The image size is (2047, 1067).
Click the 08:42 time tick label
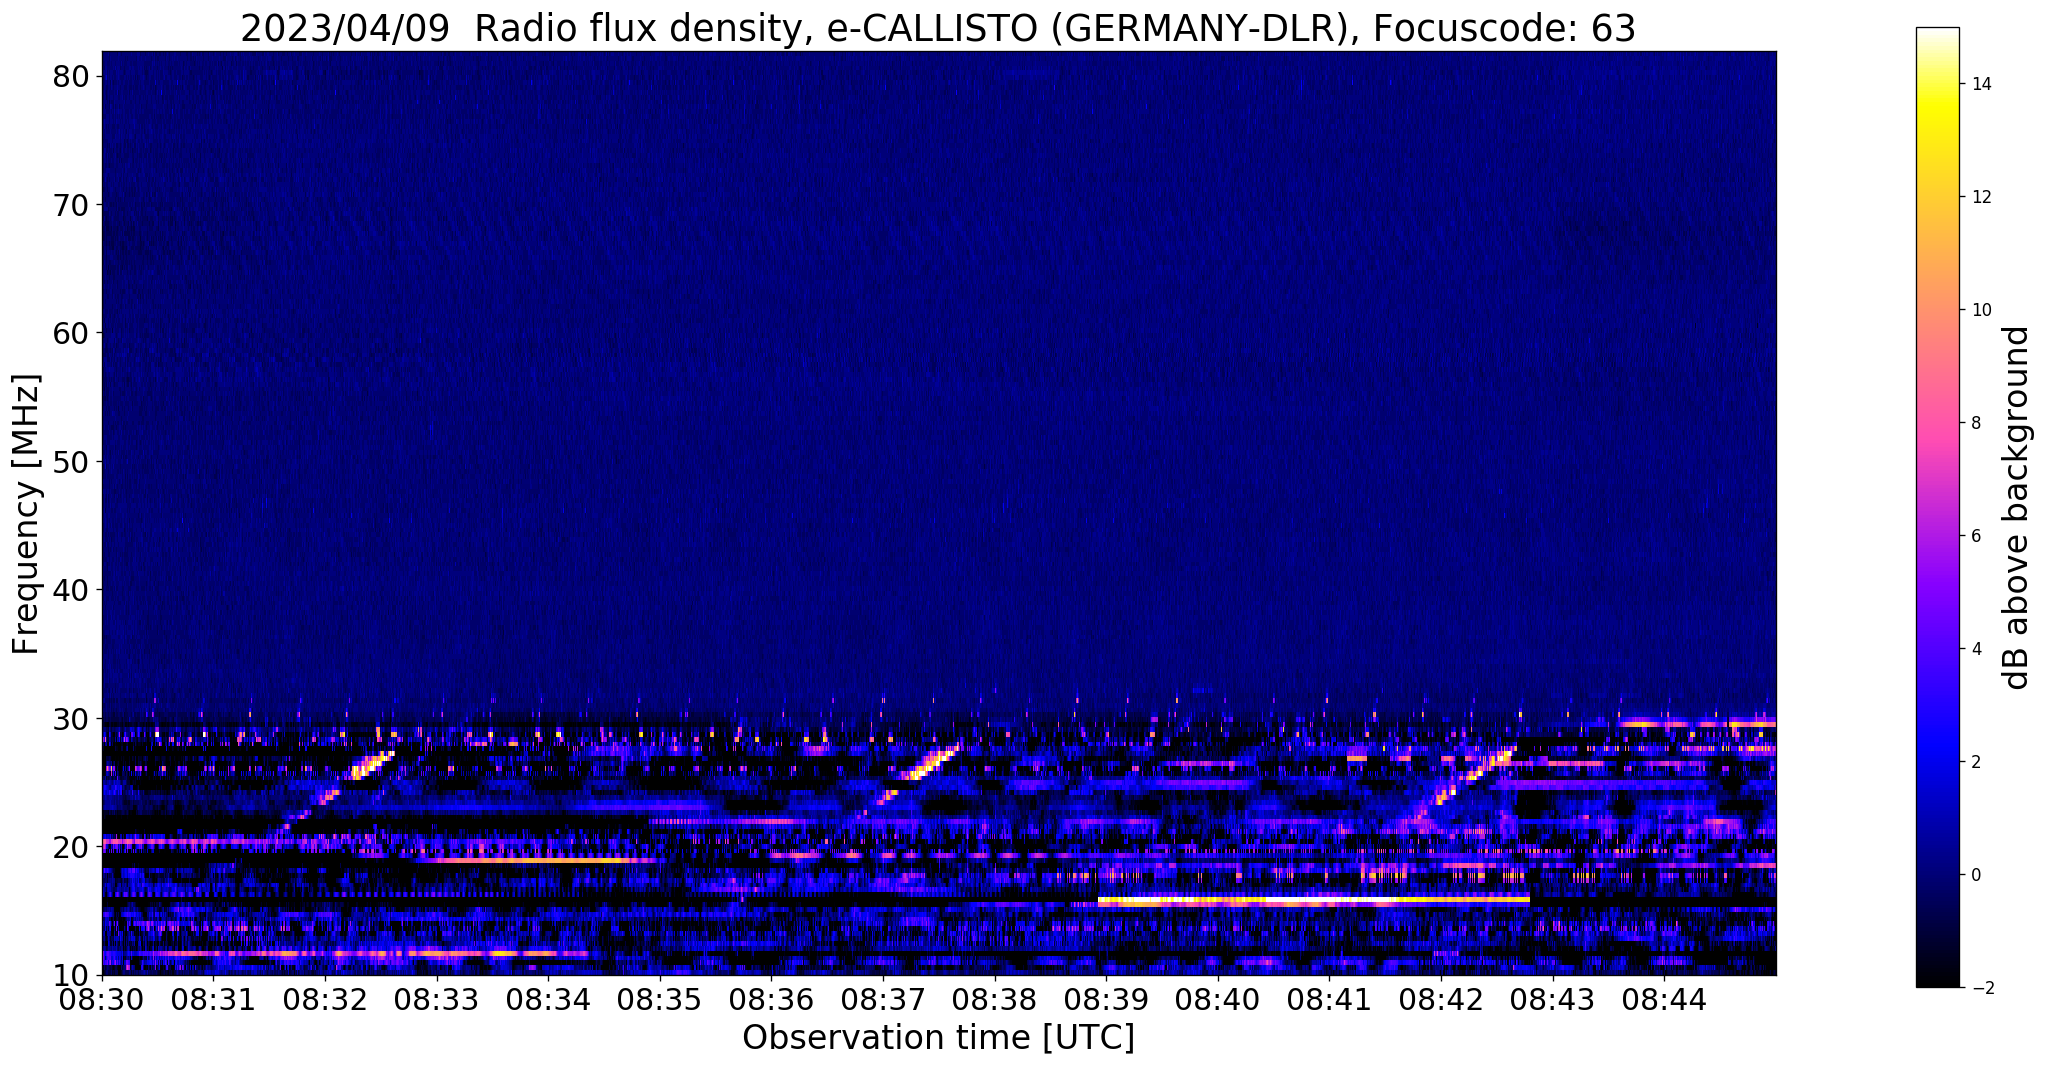click(x=1441, y=1001)
